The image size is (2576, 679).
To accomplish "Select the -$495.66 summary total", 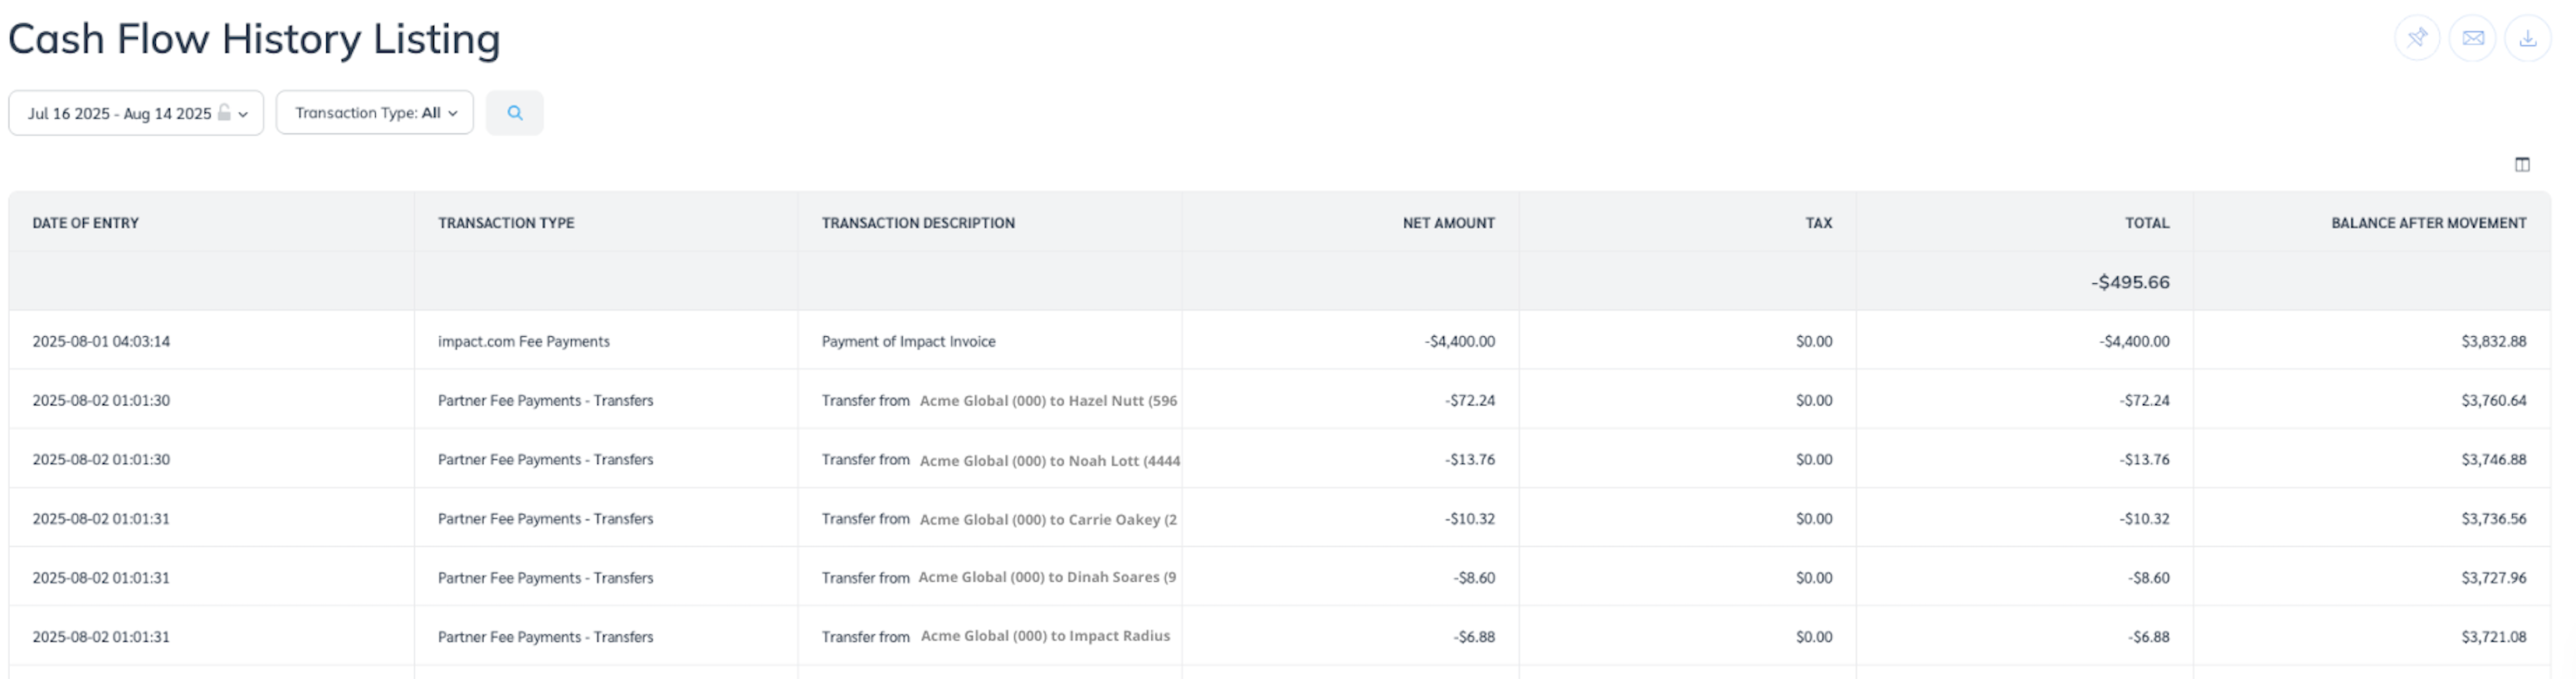I will [2130, 282].
